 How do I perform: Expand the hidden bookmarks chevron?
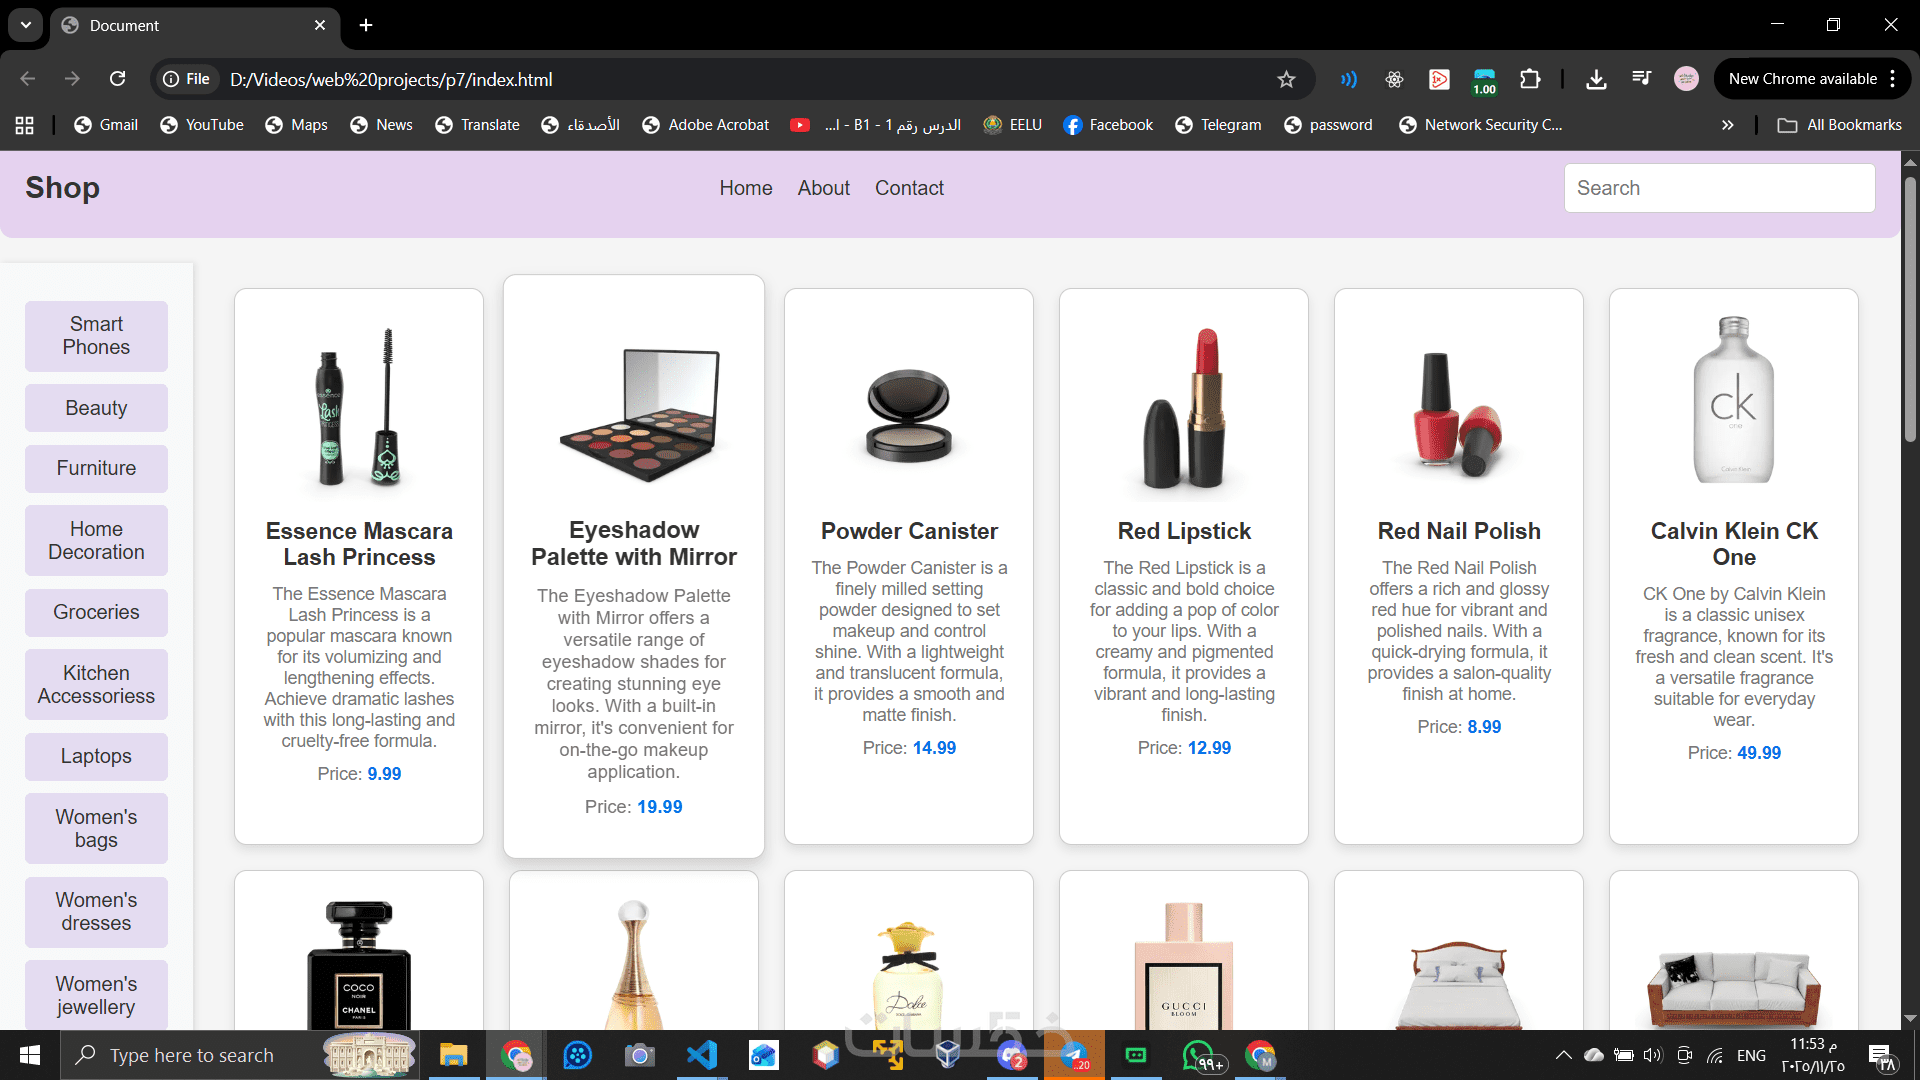tap(1727, 125)
